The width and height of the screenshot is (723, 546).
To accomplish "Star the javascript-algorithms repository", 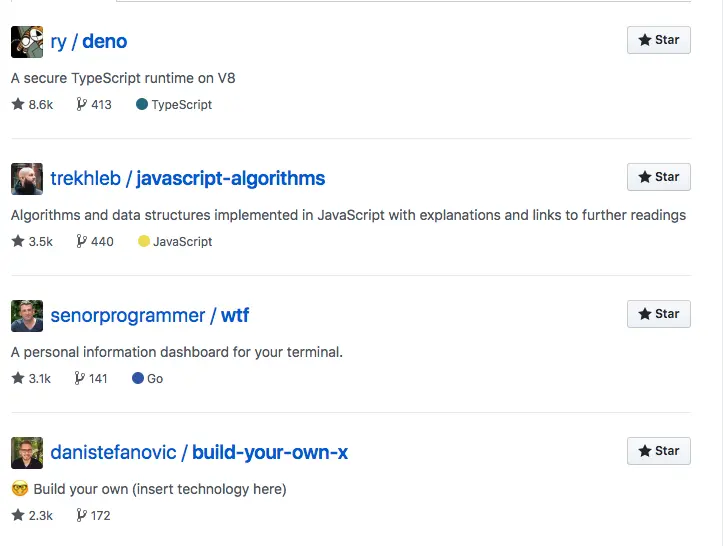I will pos(658,177).
